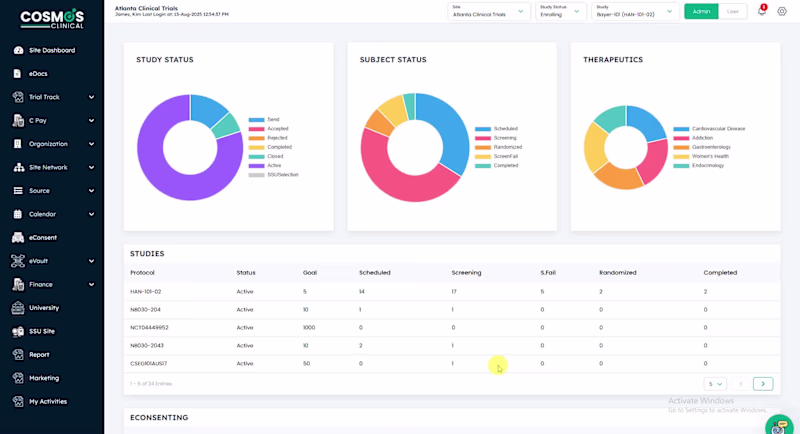Viewport: 800px width, 434px height.
Task: Toggle the Rejected legend entry
Action: 268,138
